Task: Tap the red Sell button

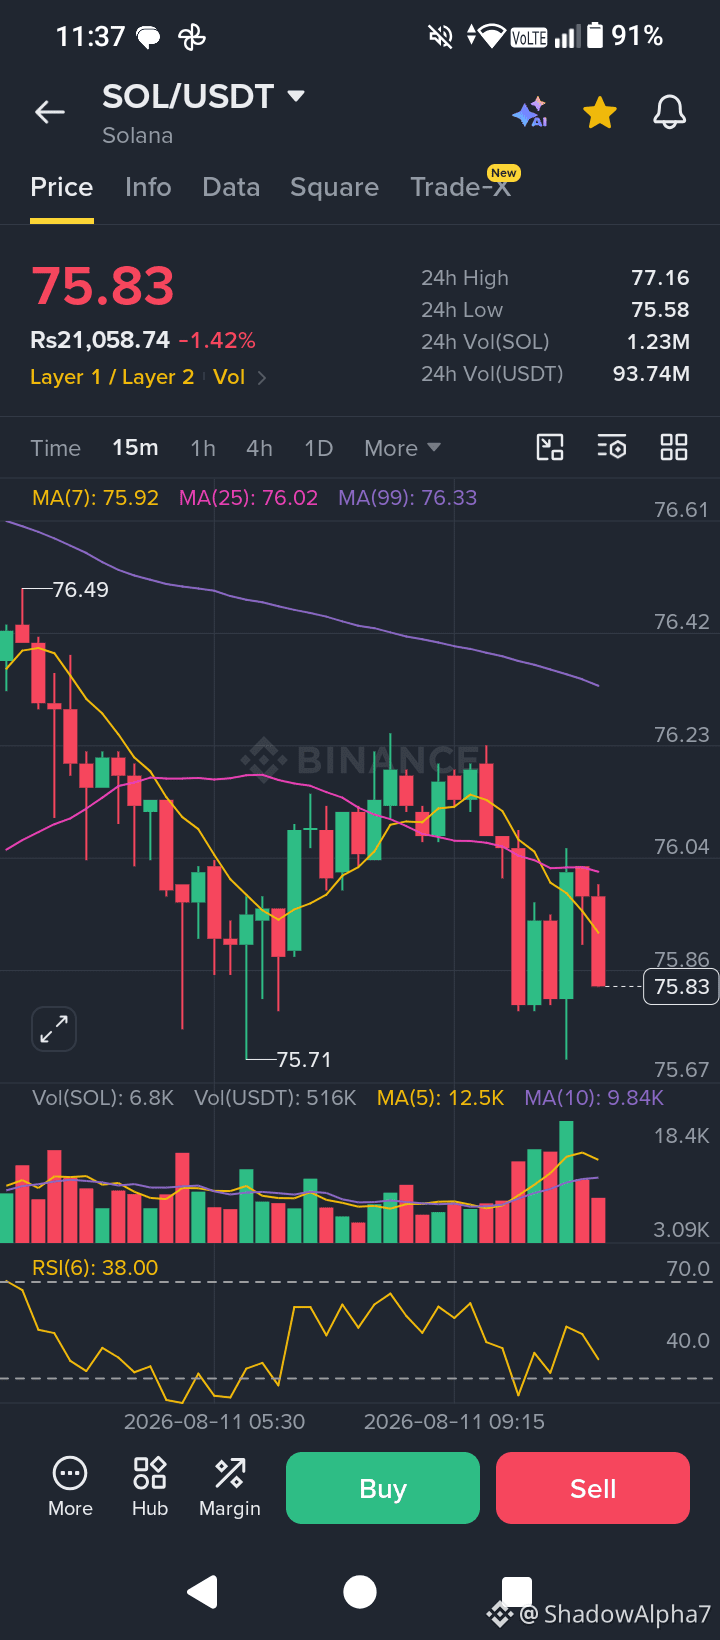Action: (x=593, y=1488)
